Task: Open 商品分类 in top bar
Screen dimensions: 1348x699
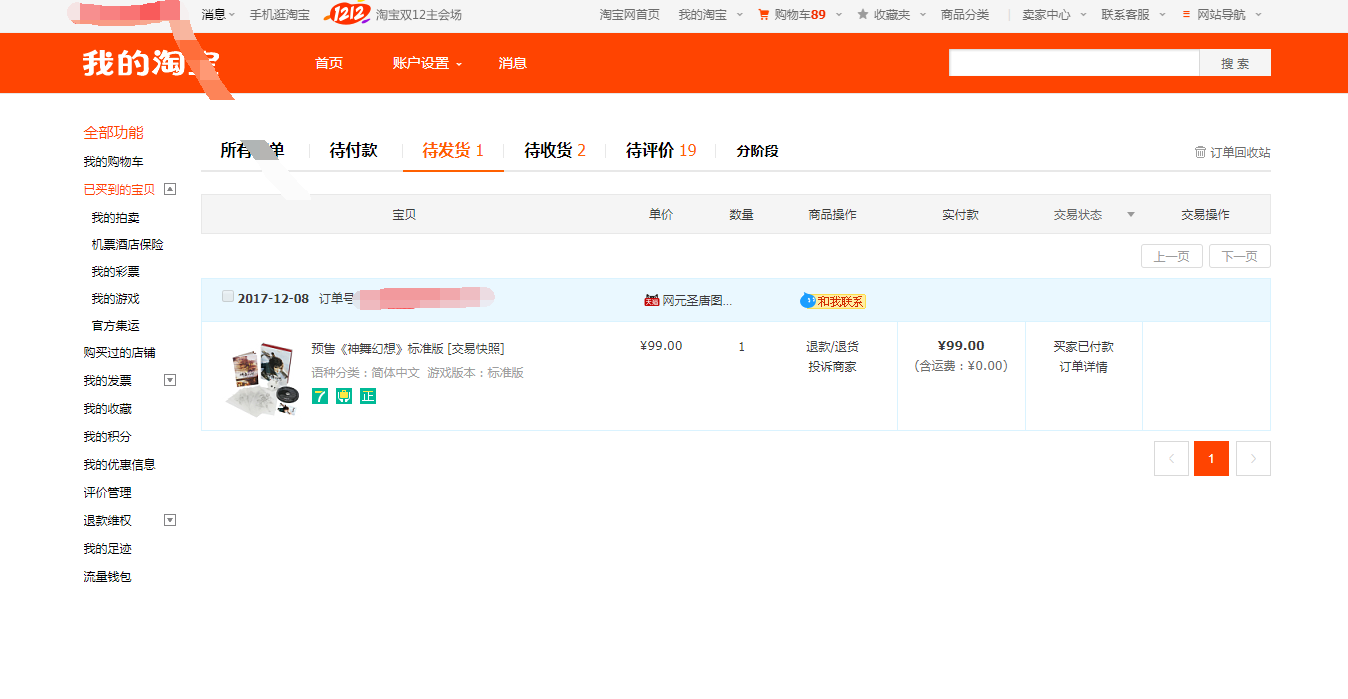Action: 965,15
